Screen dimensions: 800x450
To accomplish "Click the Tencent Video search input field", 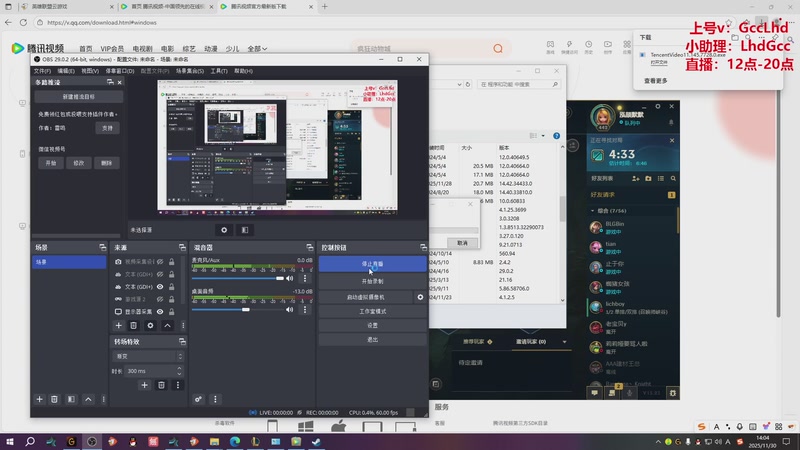I will point(421,48).
